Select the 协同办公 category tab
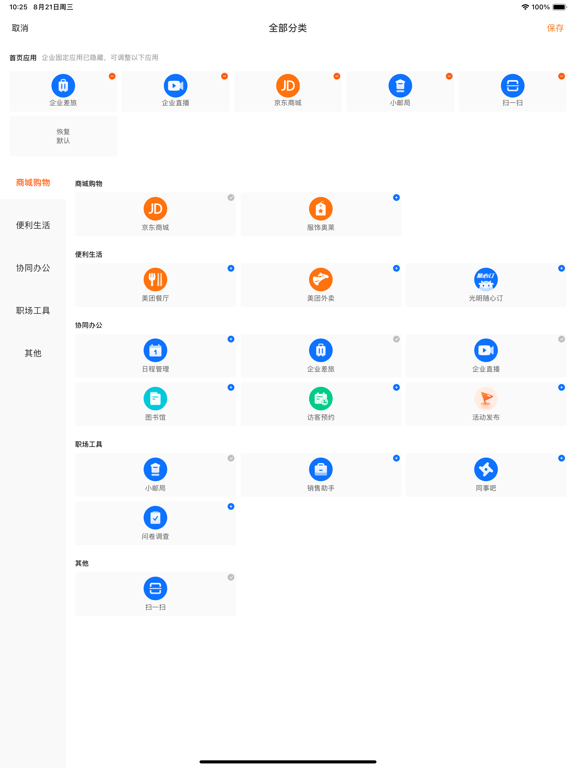 [33, 268]
